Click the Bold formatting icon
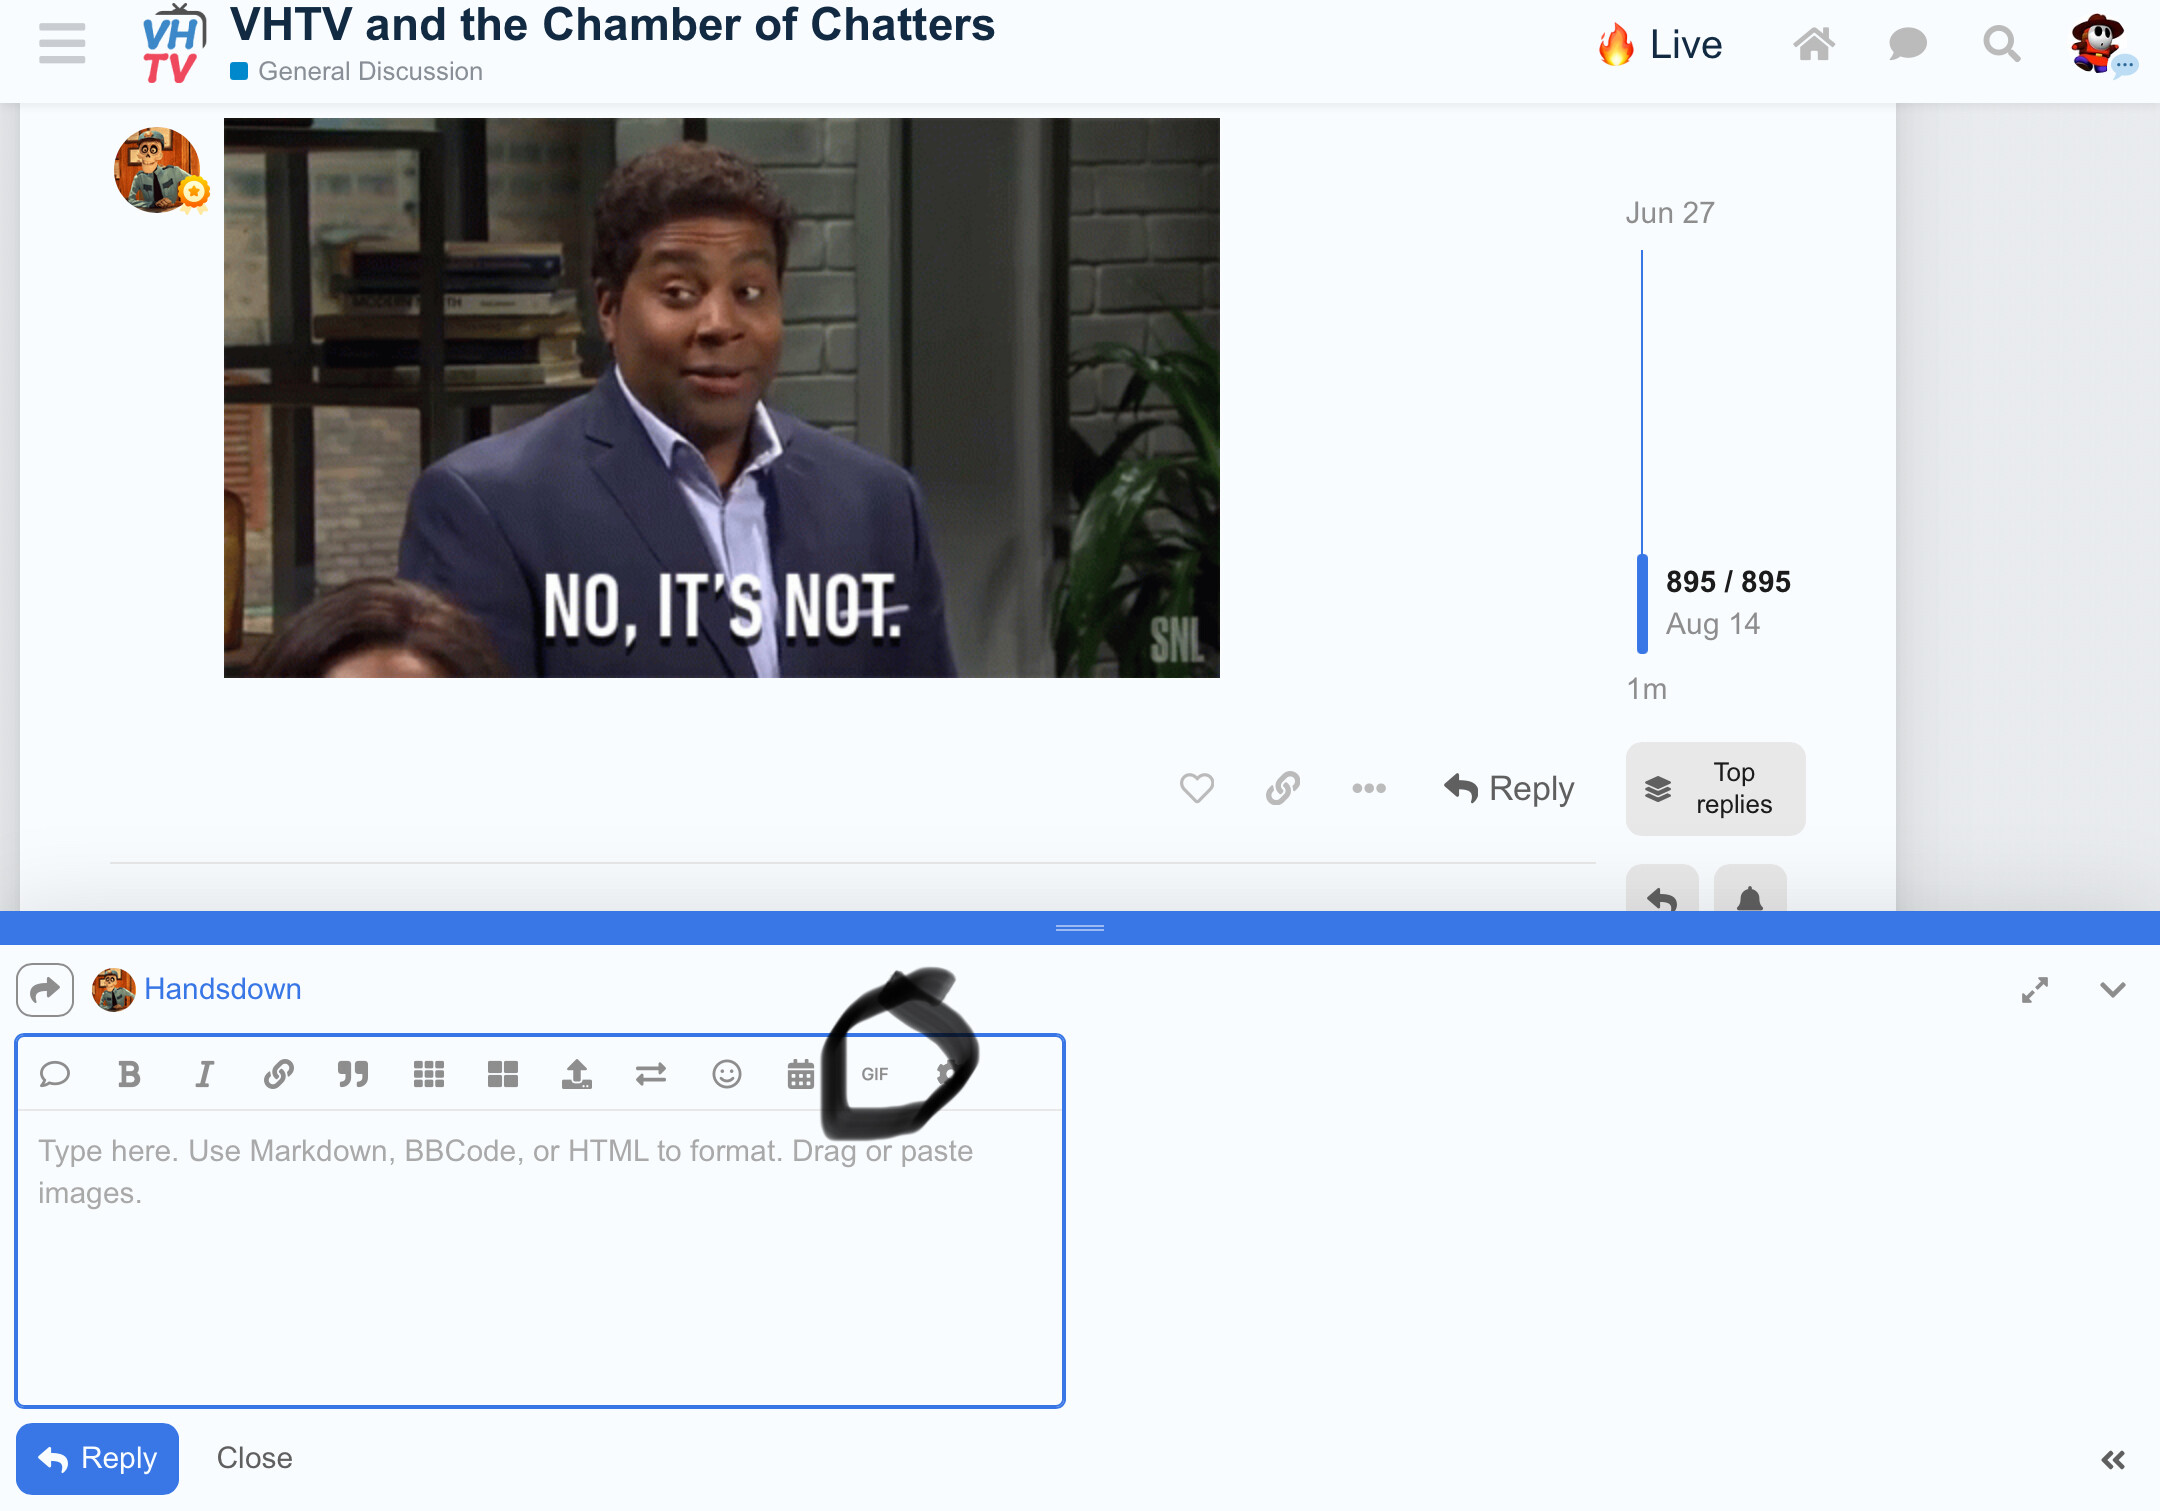This screenshot has width=2160, height=1511. (x=129, y=1074)
